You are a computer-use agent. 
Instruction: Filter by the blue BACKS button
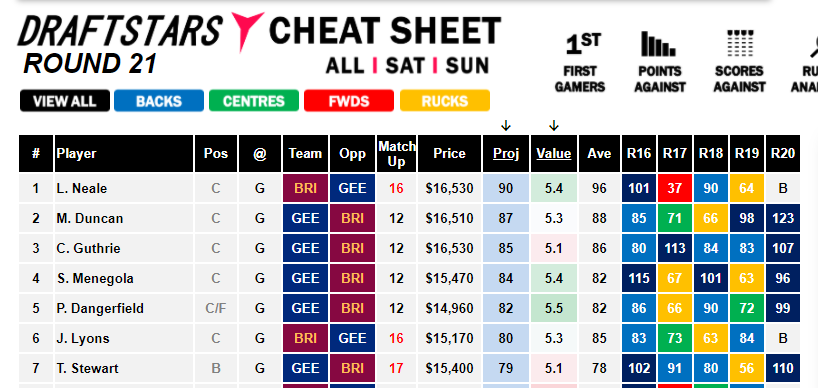coord(159,101)
